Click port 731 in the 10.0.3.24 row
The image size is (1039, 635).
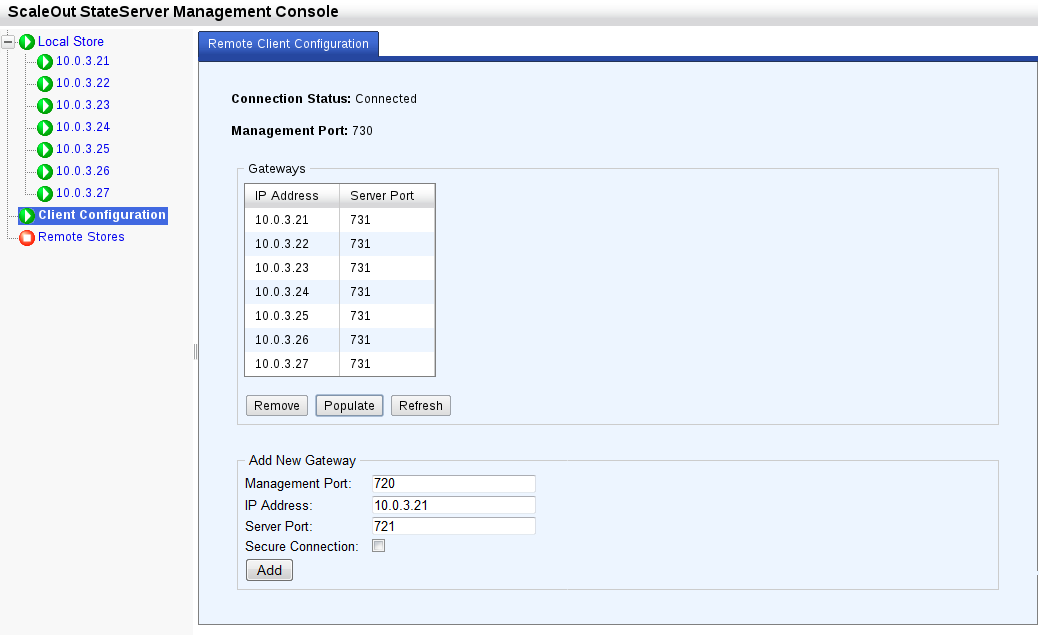[387, 291]
